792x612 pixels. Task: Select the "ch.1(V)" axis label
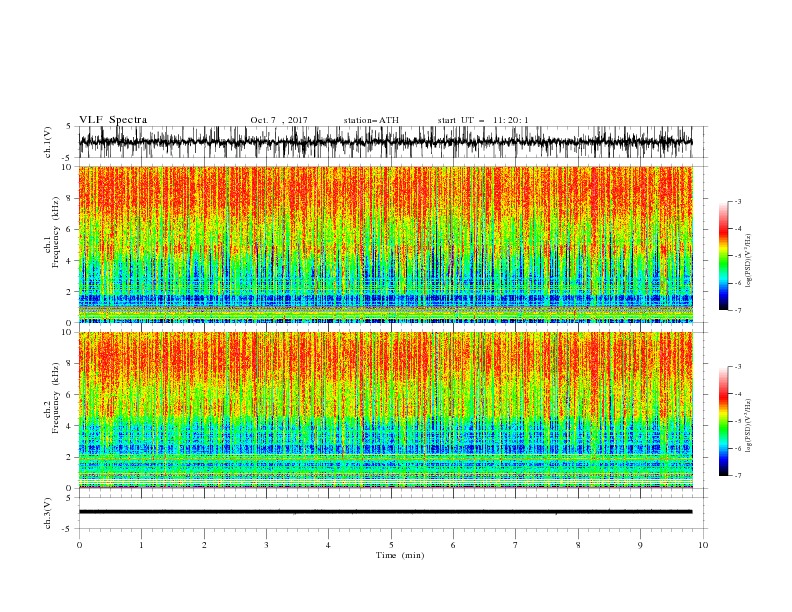click(48, 142)
